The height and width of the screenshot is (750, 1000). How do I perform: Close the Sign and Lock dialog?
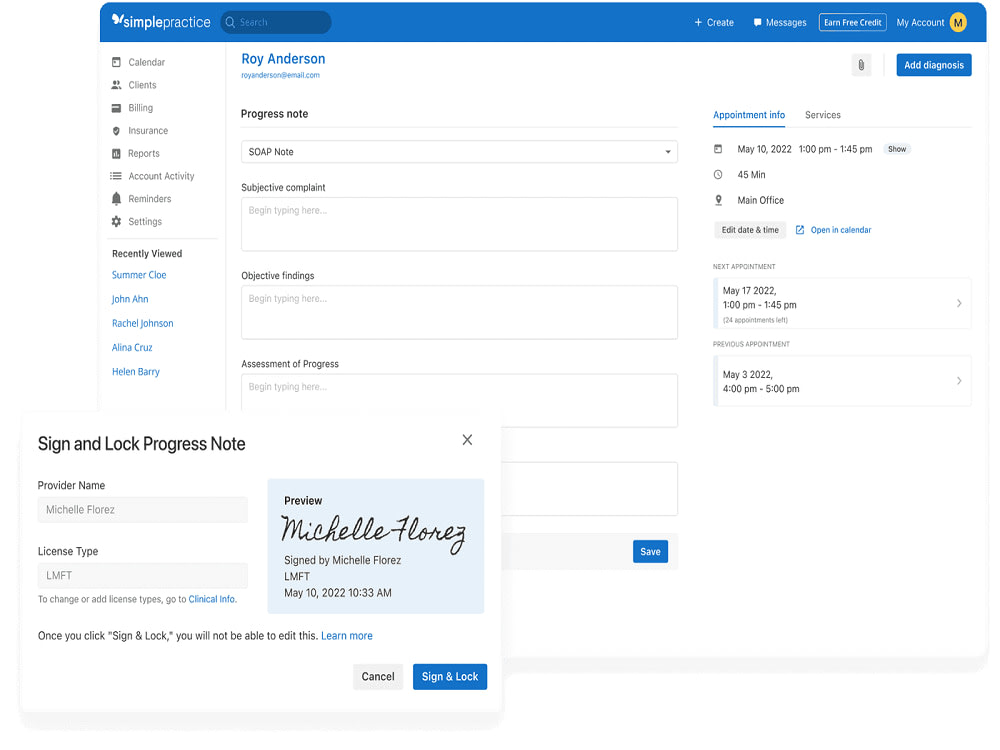pos(467,439)
